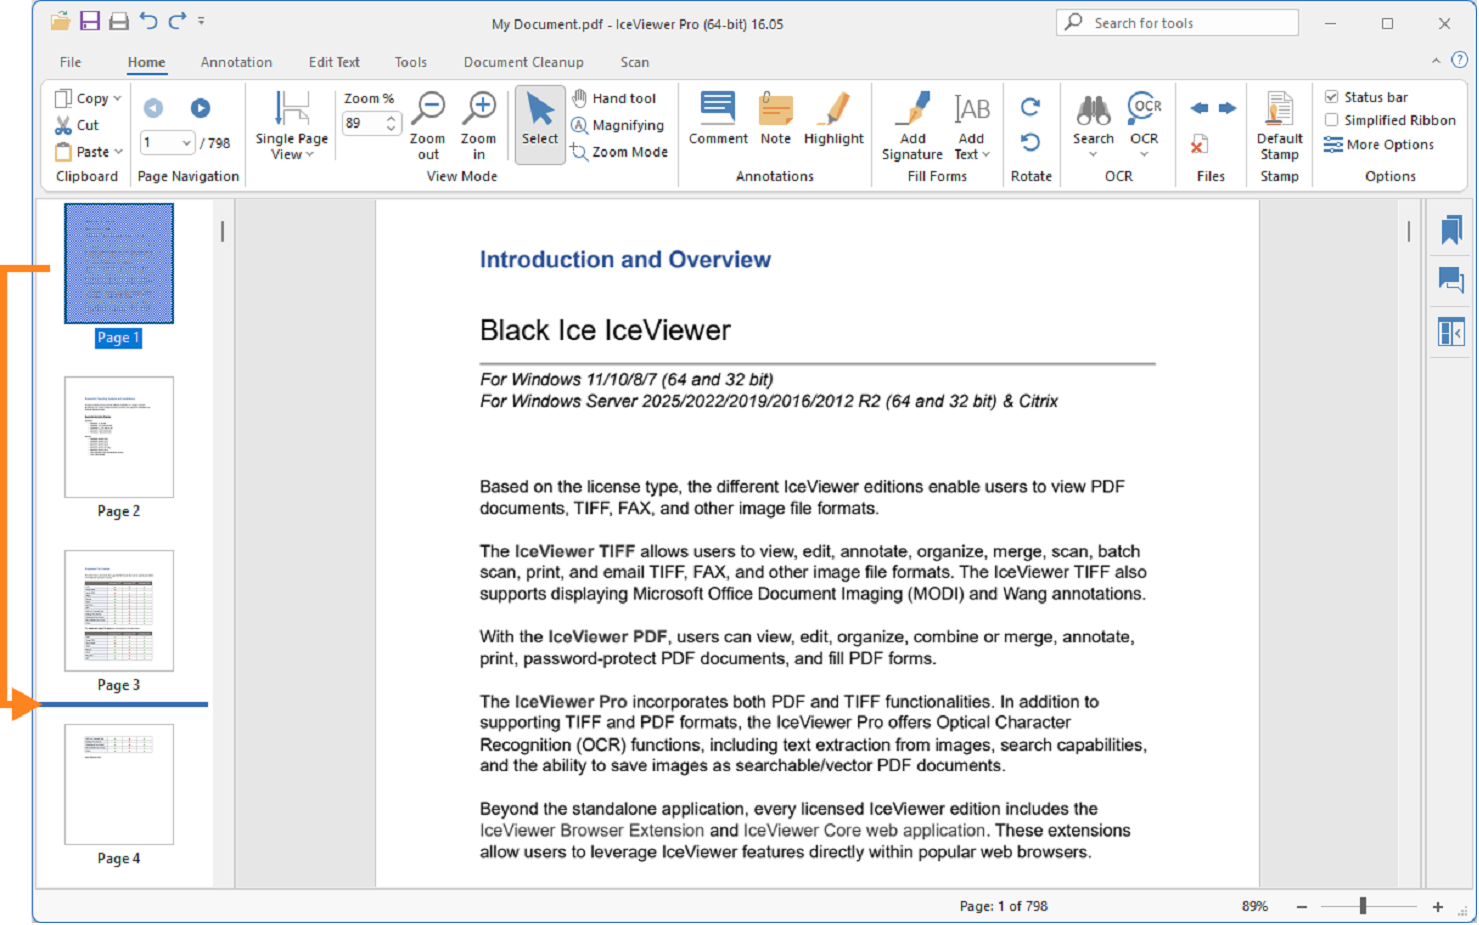Click the Zoom % value field
The width and height of the screenshot is (1479, 925).
point(362,123)
